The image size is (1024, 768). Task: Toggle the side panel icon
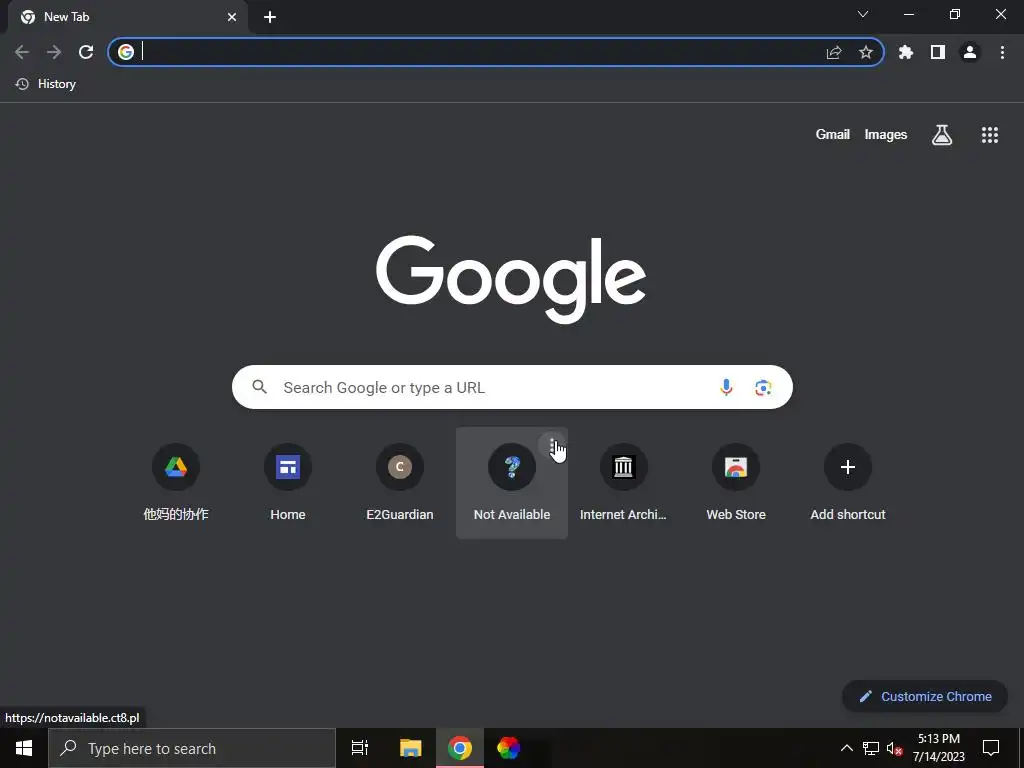pyautogui.click(x=938, y=52)
